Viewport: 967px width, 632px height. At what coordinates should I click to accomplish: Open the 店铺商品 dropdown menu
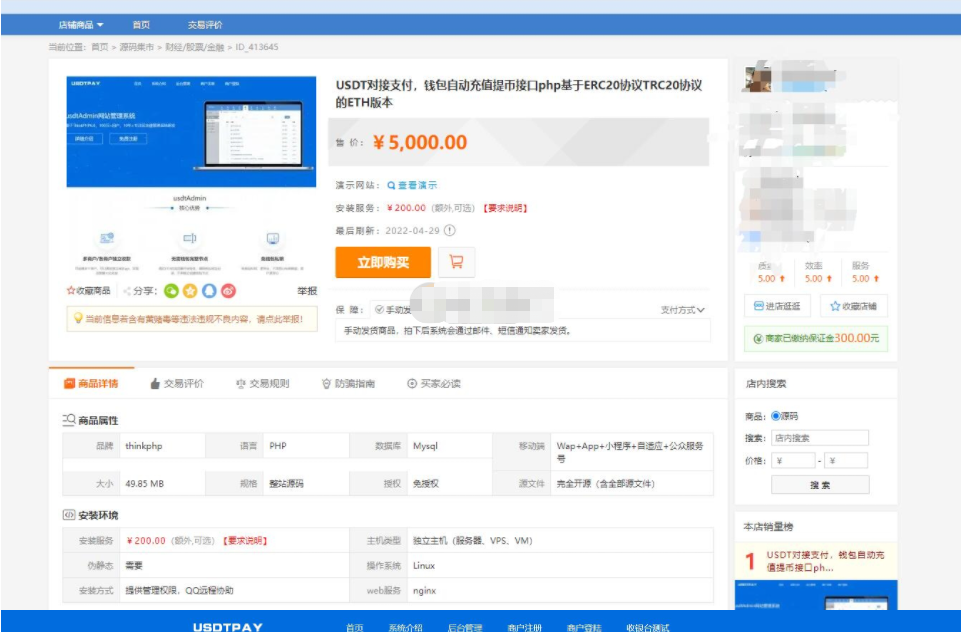tap(81, 25)
